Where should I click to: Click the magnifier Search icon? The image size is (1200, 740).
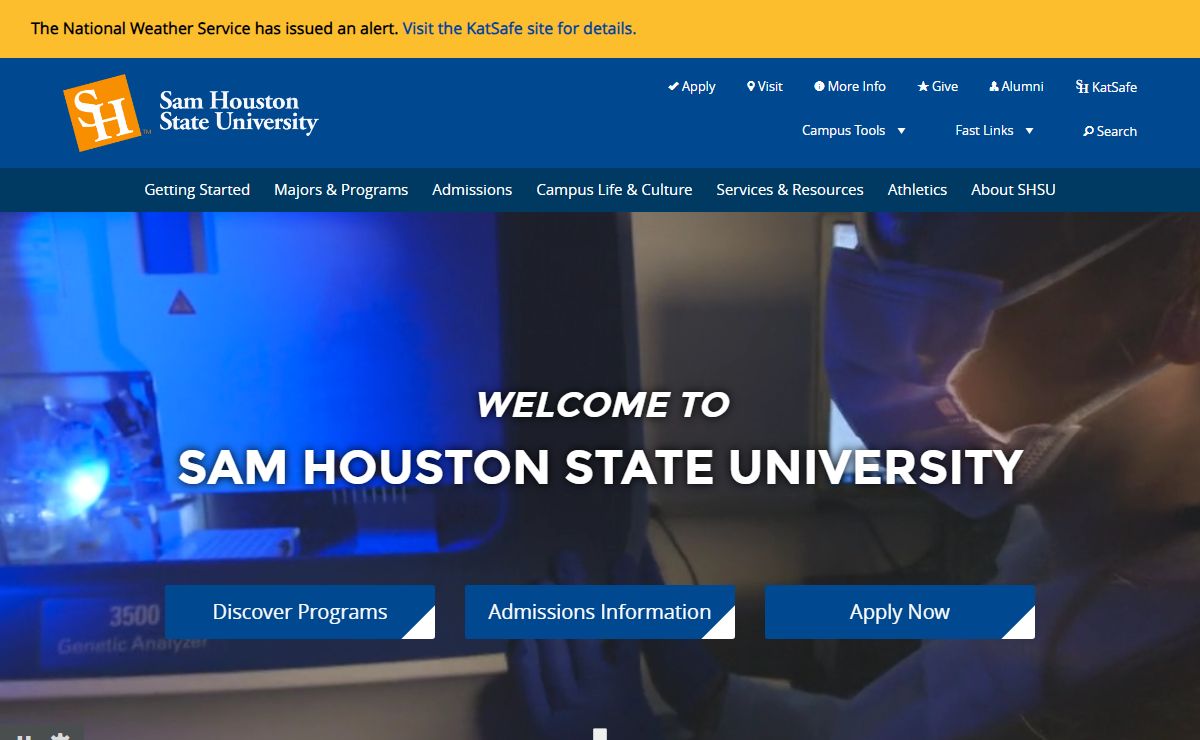point(1088,131)
